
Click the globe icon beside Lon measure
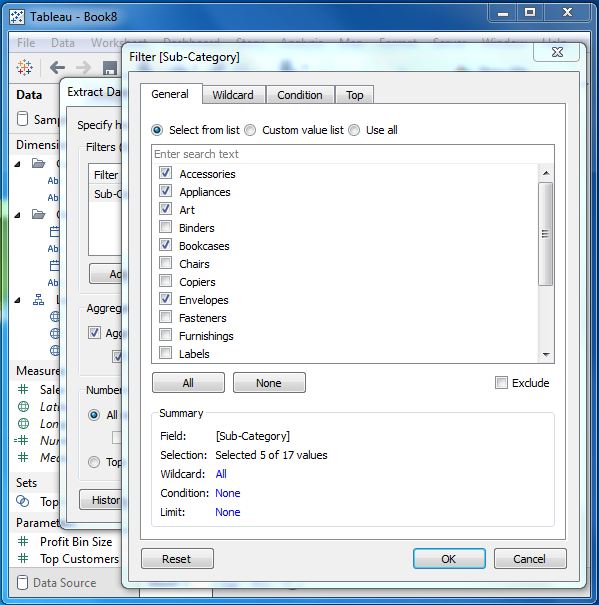click(x=24, y=424)
